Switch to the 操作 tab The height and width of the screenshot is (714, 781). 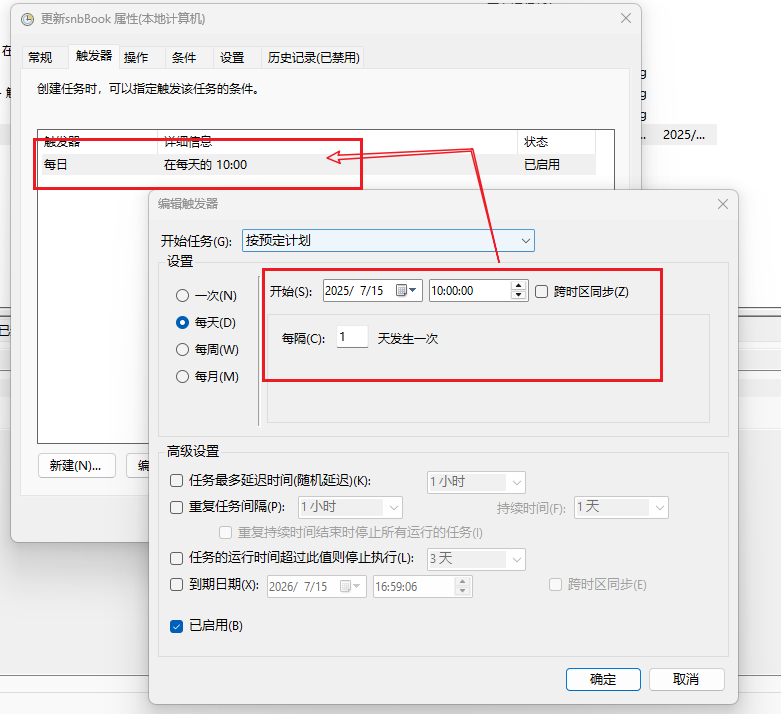(136, 58)
